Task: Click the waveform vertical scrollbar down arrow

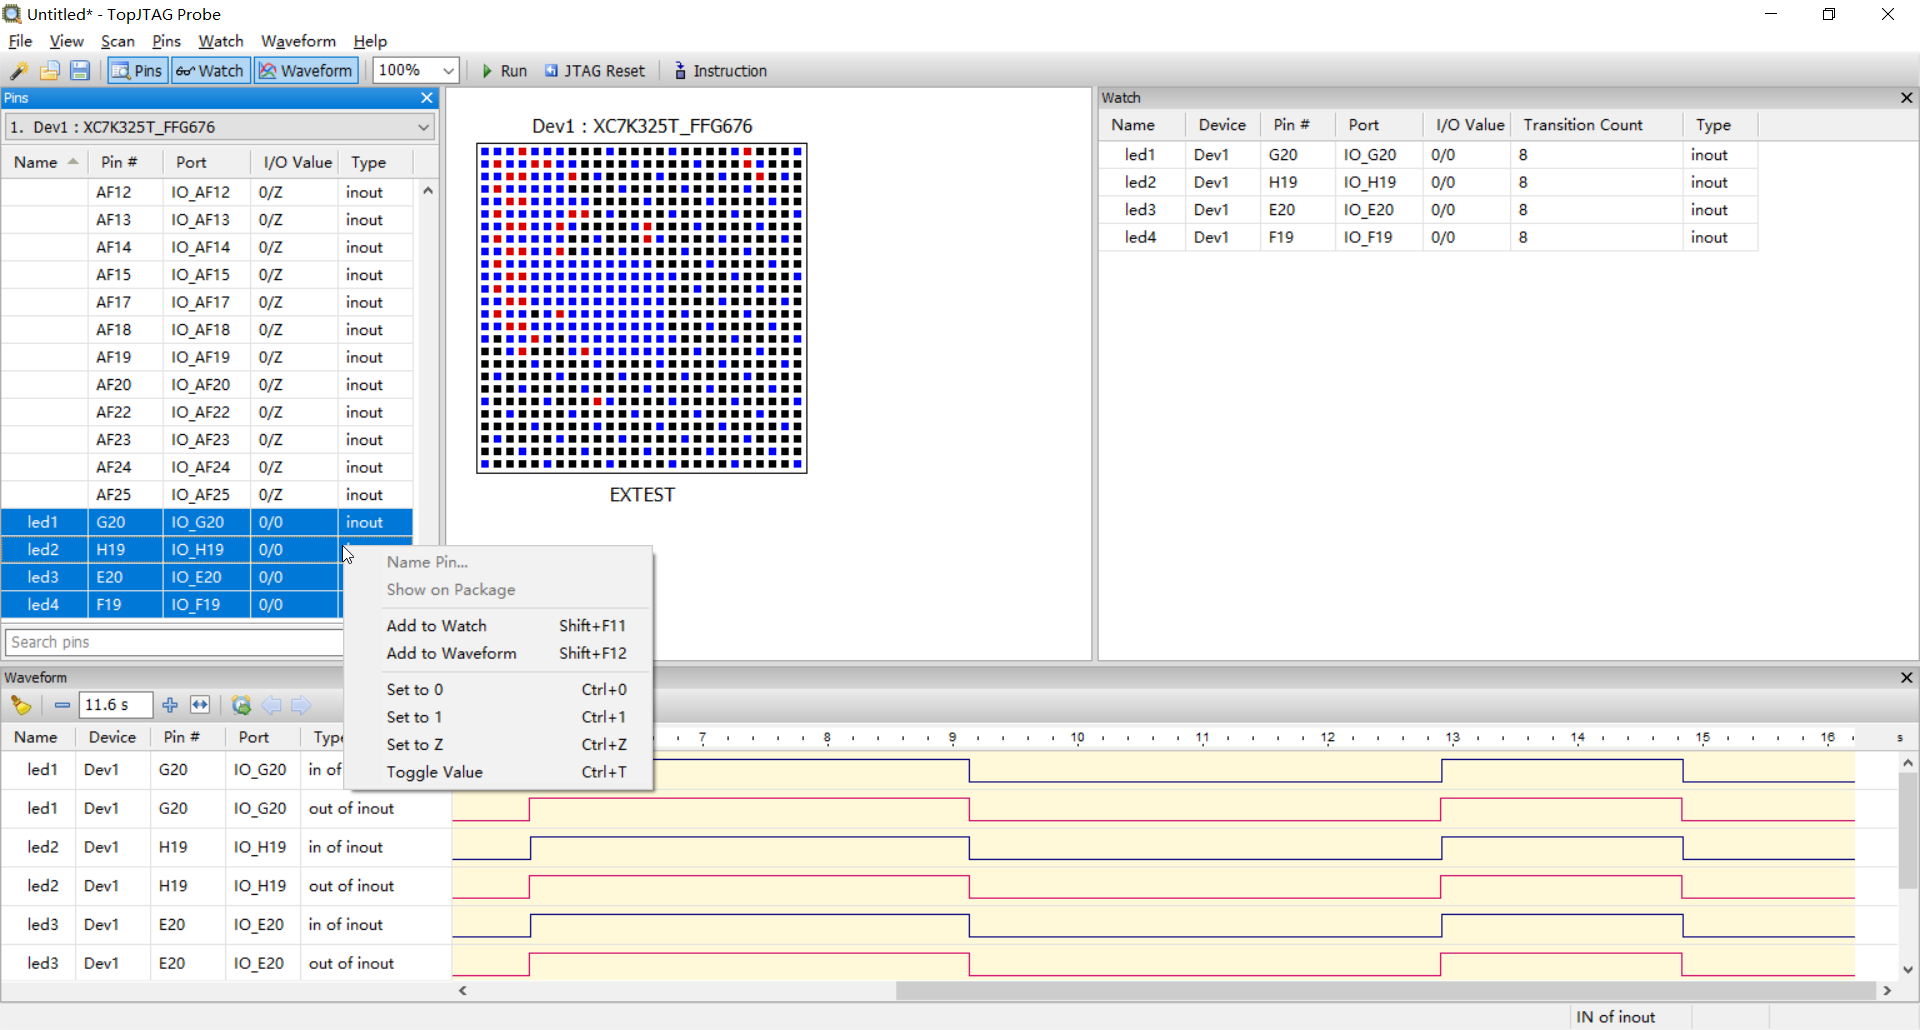Action: coord(1908,969)
